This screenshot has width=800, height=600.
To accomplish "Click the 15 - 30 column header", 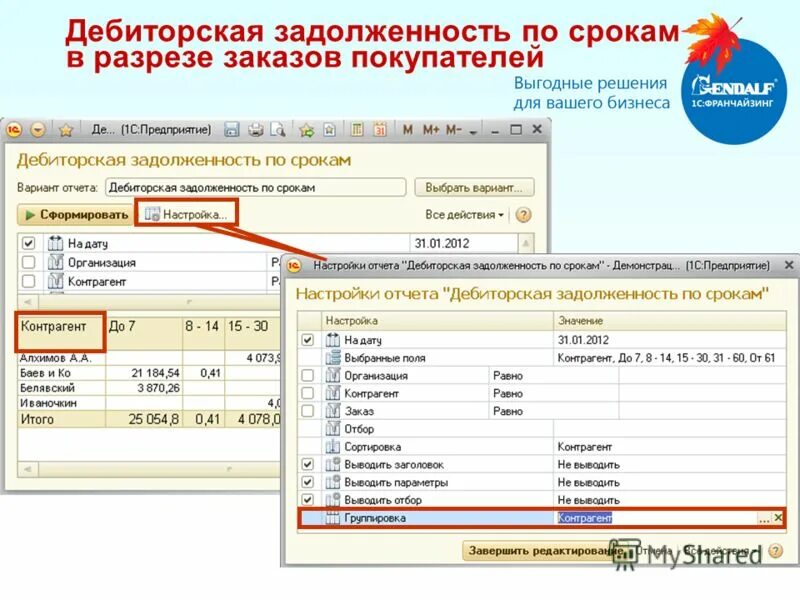I will coord(252,332).
